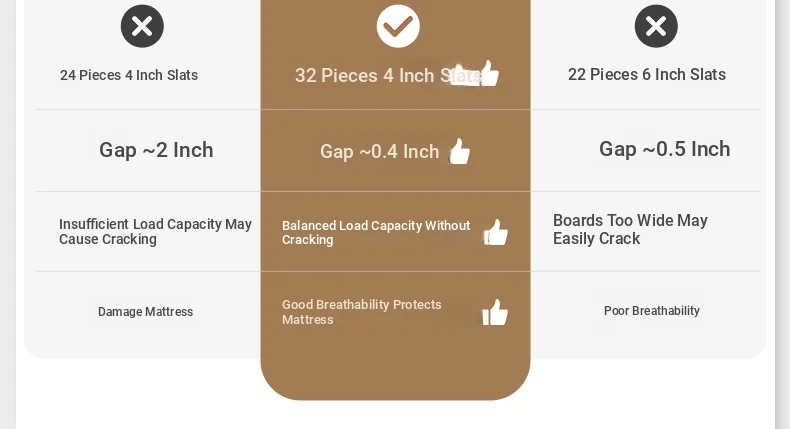Click the X icon above 24 Pieces 4 Inch Slats

pyautogui.click(x=142, y=26)
